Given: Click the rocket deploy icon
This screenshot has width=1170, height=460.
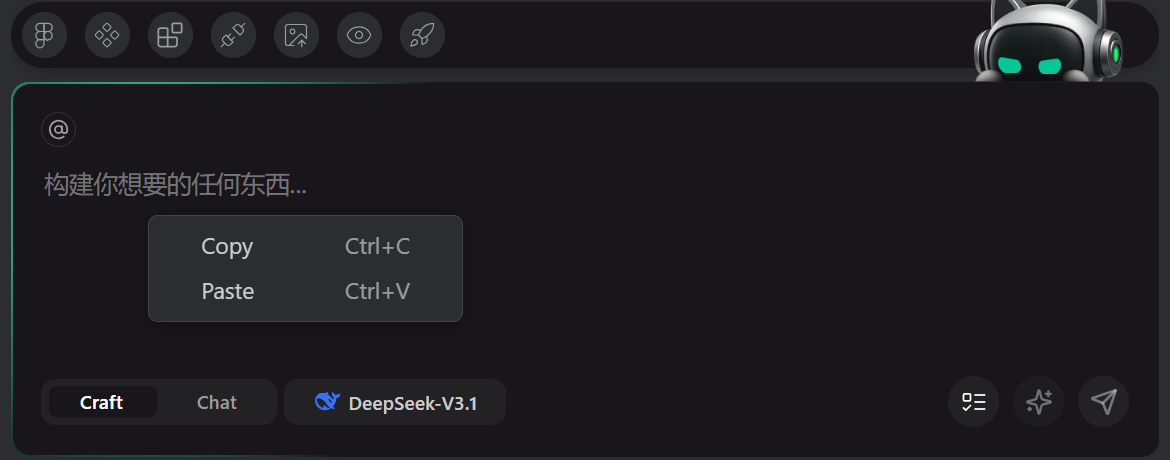Looking at the screenshot, I should coord(422,36).
